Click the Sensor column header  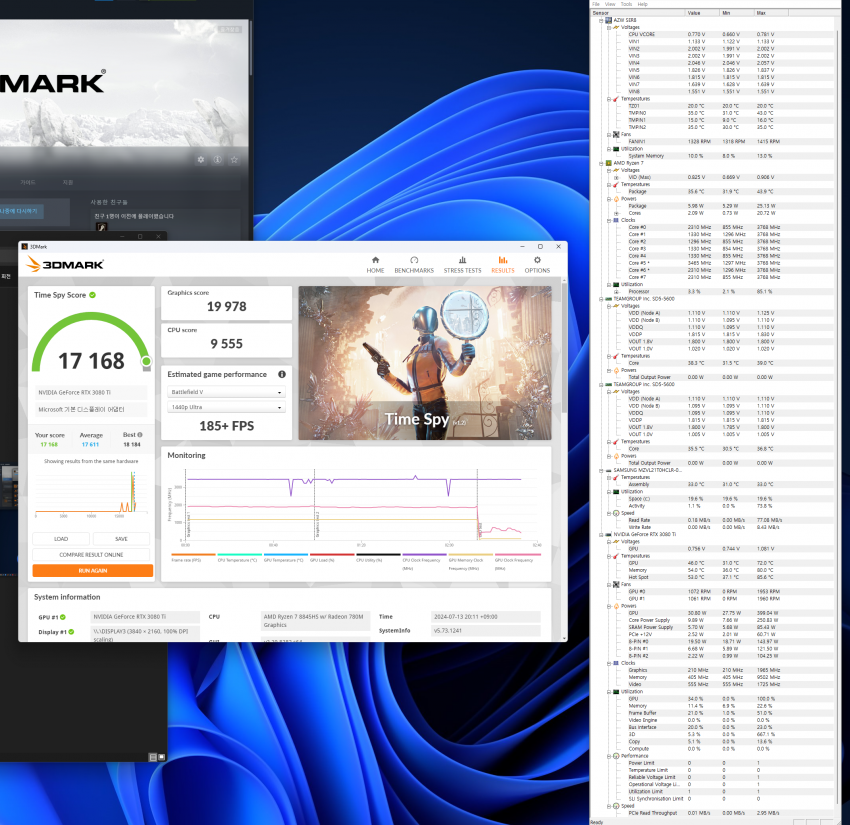637,13
